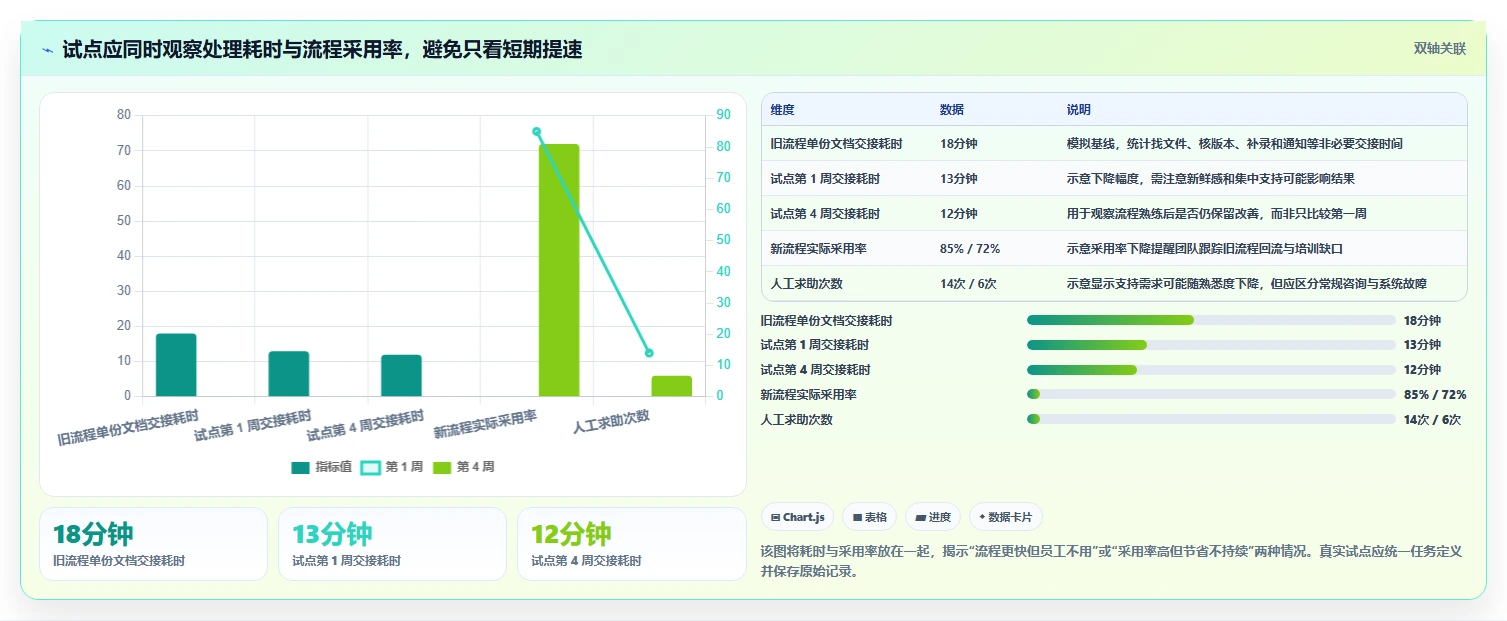This screenshot has height=621, width=1507.
Task: Click table cell 人工求助次数
Action: point(806,284)
